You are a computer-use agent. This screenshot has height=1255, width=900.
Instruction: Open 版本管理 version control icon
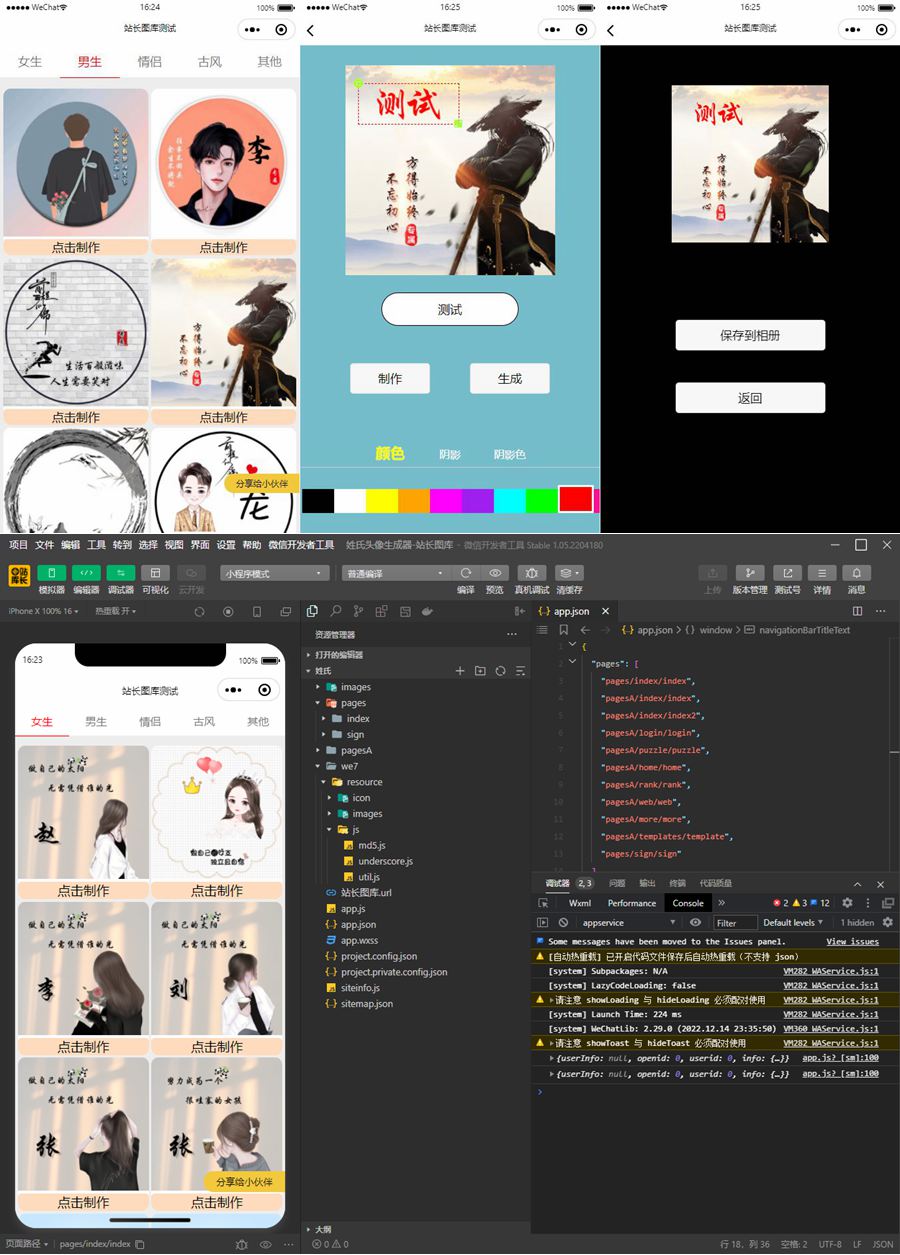[x=749, y=573]
